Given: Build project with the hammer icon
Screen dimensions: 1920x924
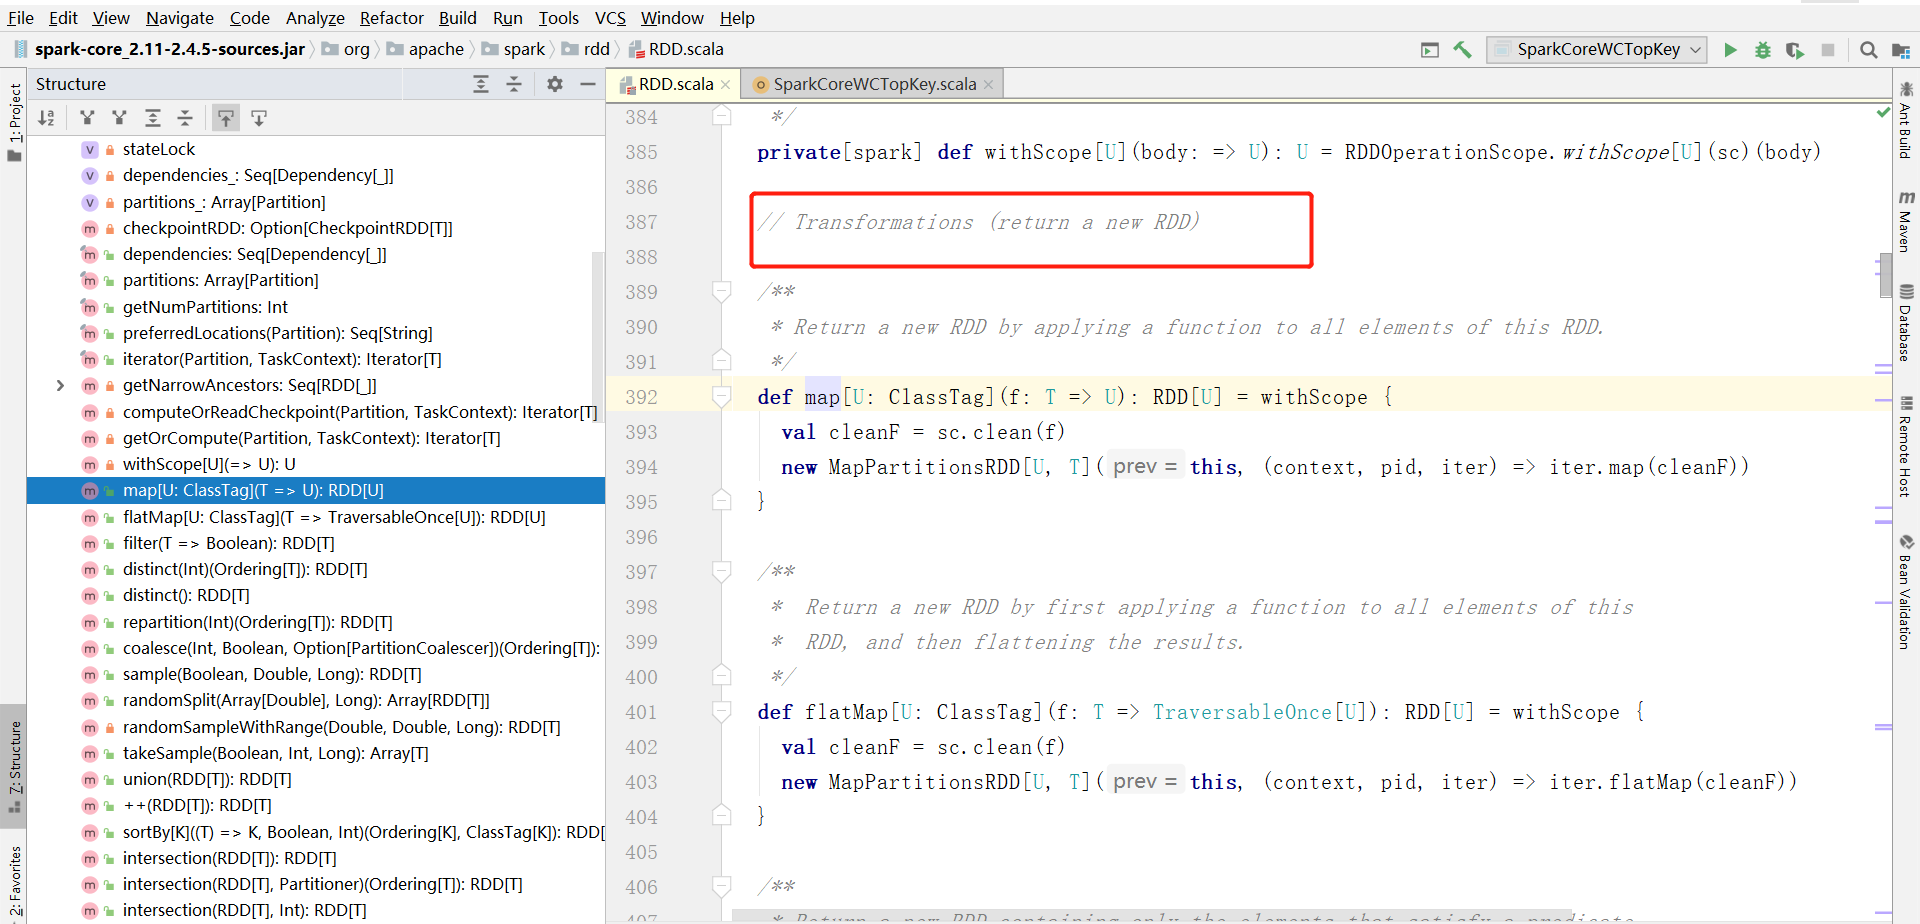Looking at the screenshot, I should (1463, 50).
